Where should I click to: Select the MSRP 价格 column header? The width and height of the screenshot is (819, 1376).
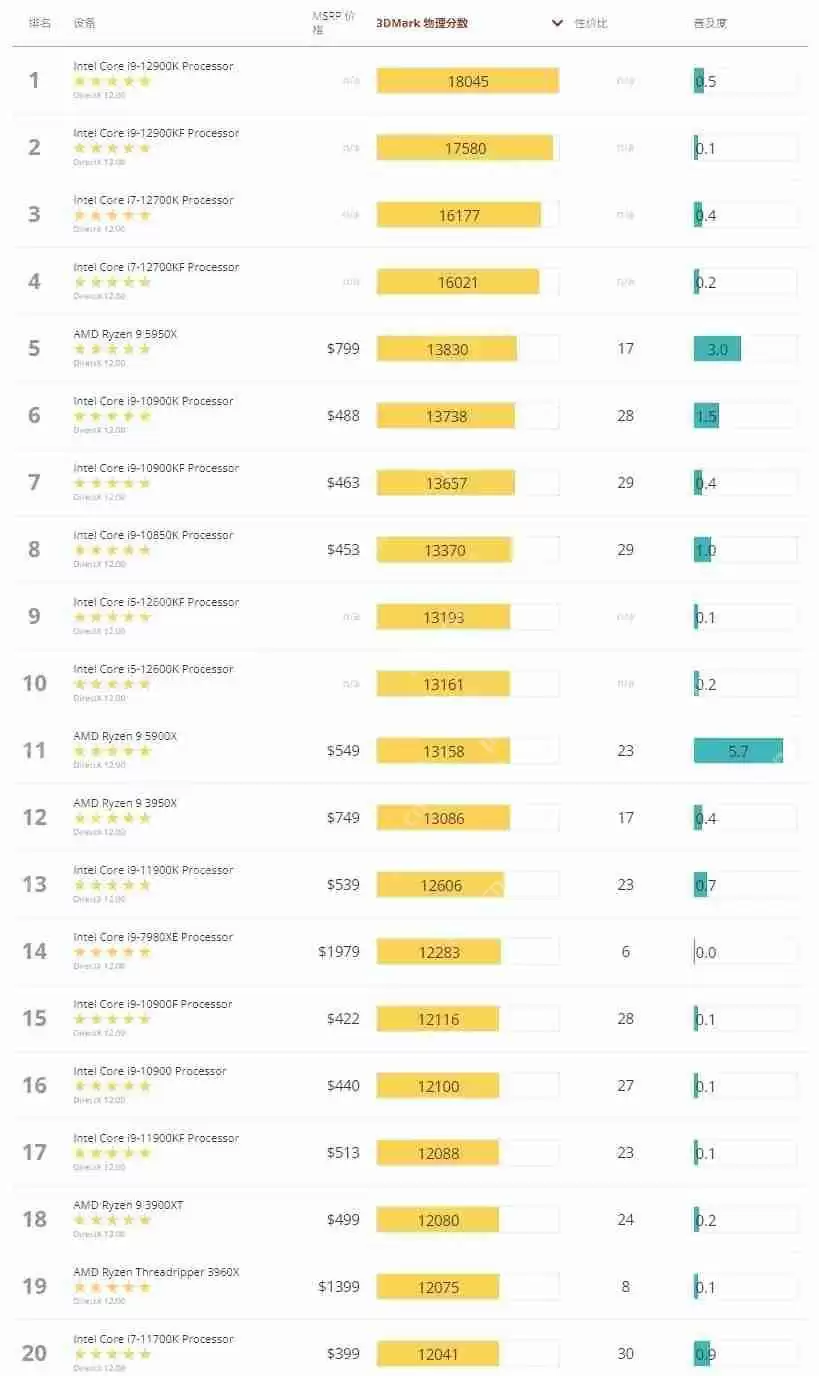click(333, 23)
